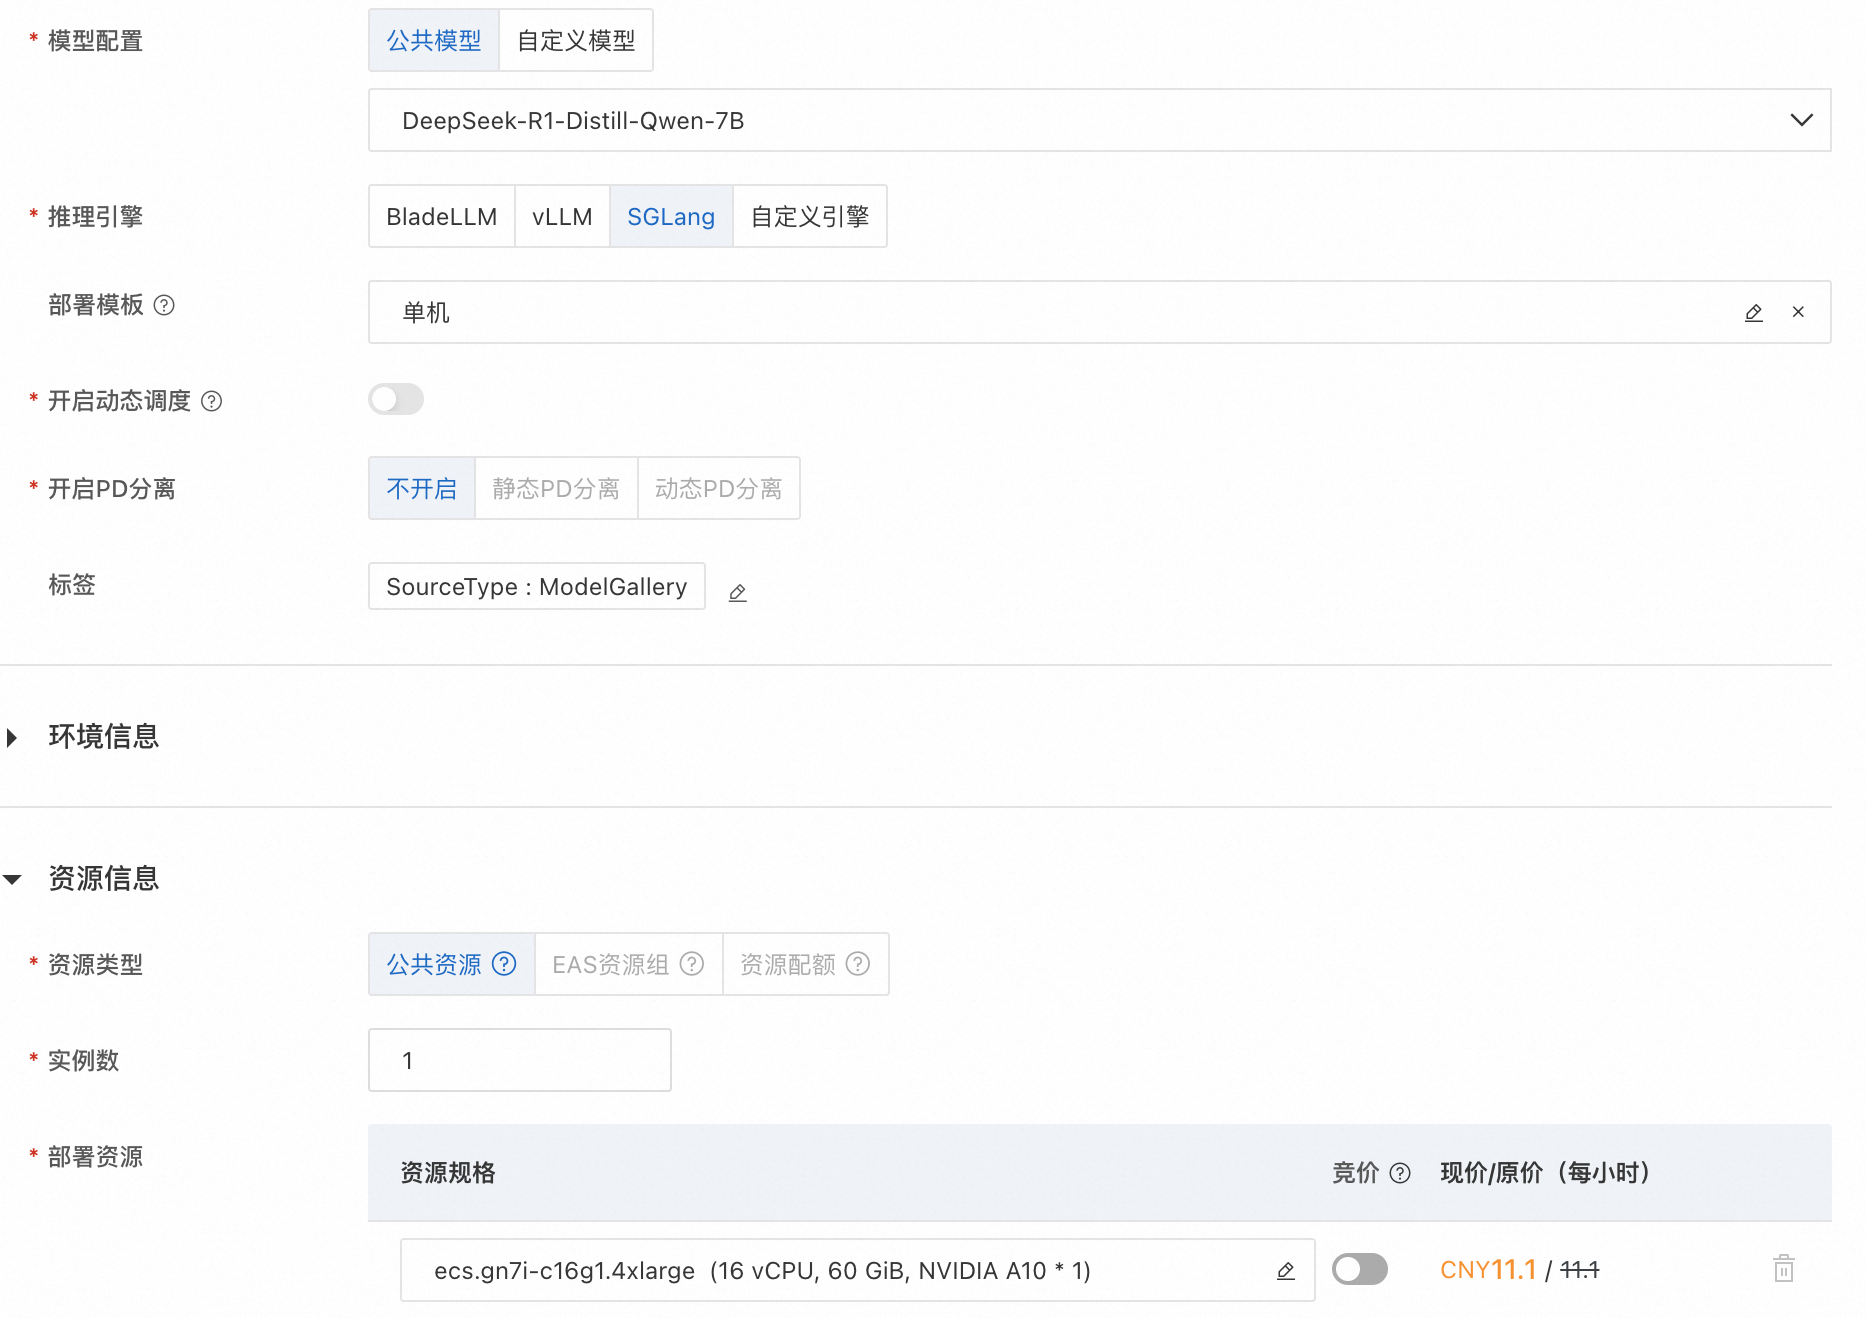1866x1318 pixels.
Task: Select 动态PD分离 option
Action: [719, 489]
